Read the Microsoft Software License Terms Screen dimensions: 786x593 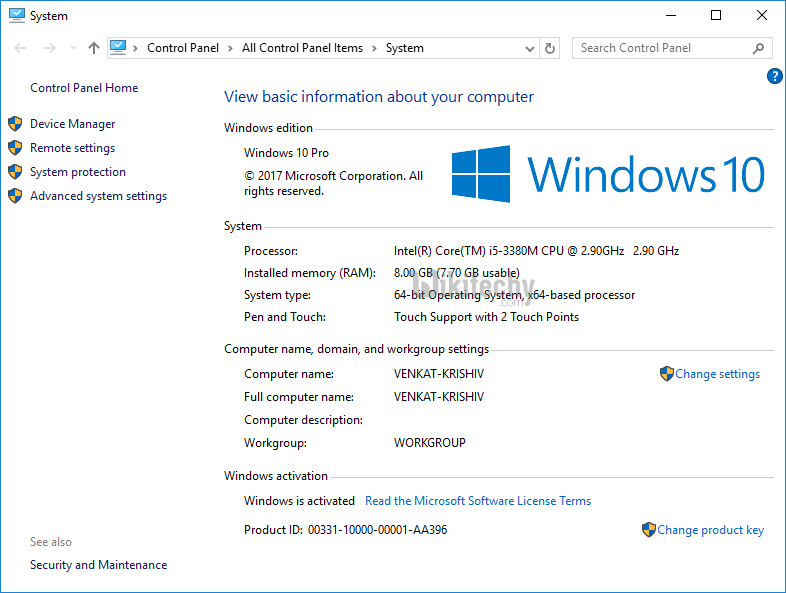click(x=477, y=501)
